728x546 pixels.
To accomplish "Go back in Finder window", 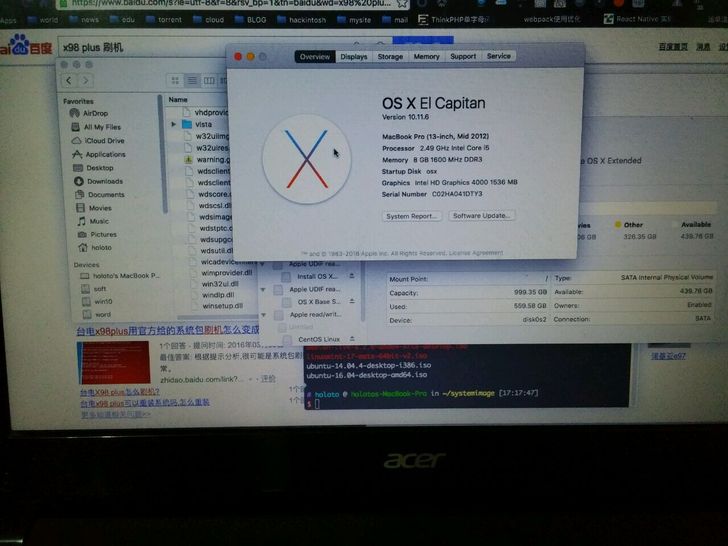I will click(x=69, y=80).
